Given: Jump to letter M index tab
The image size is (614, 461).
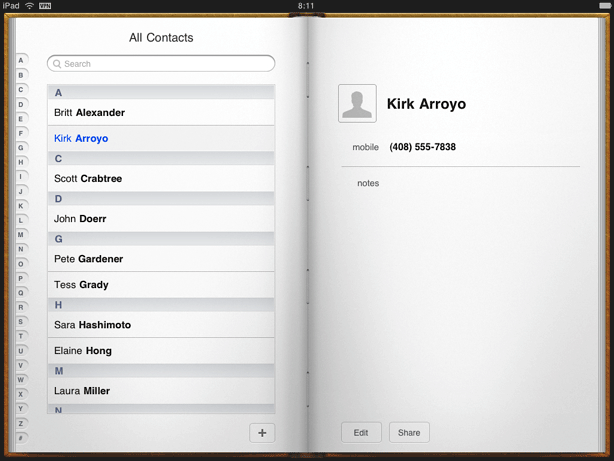Looking at the screenshot, I should (x=20, y=235).
